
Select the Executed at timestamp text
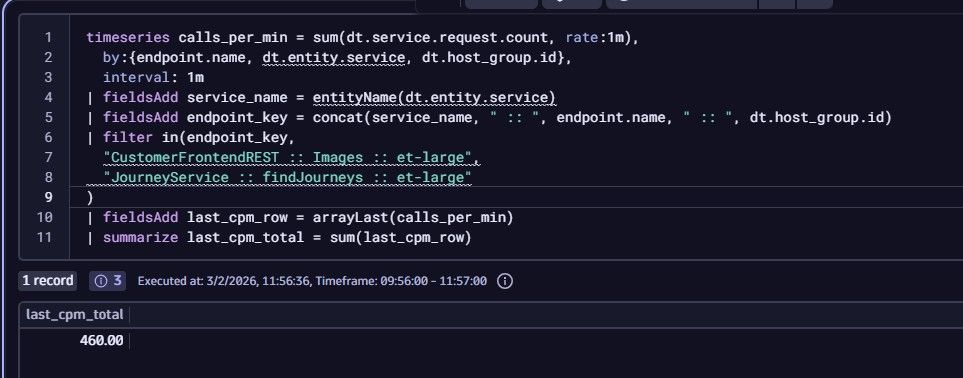(x=224, y=282)
